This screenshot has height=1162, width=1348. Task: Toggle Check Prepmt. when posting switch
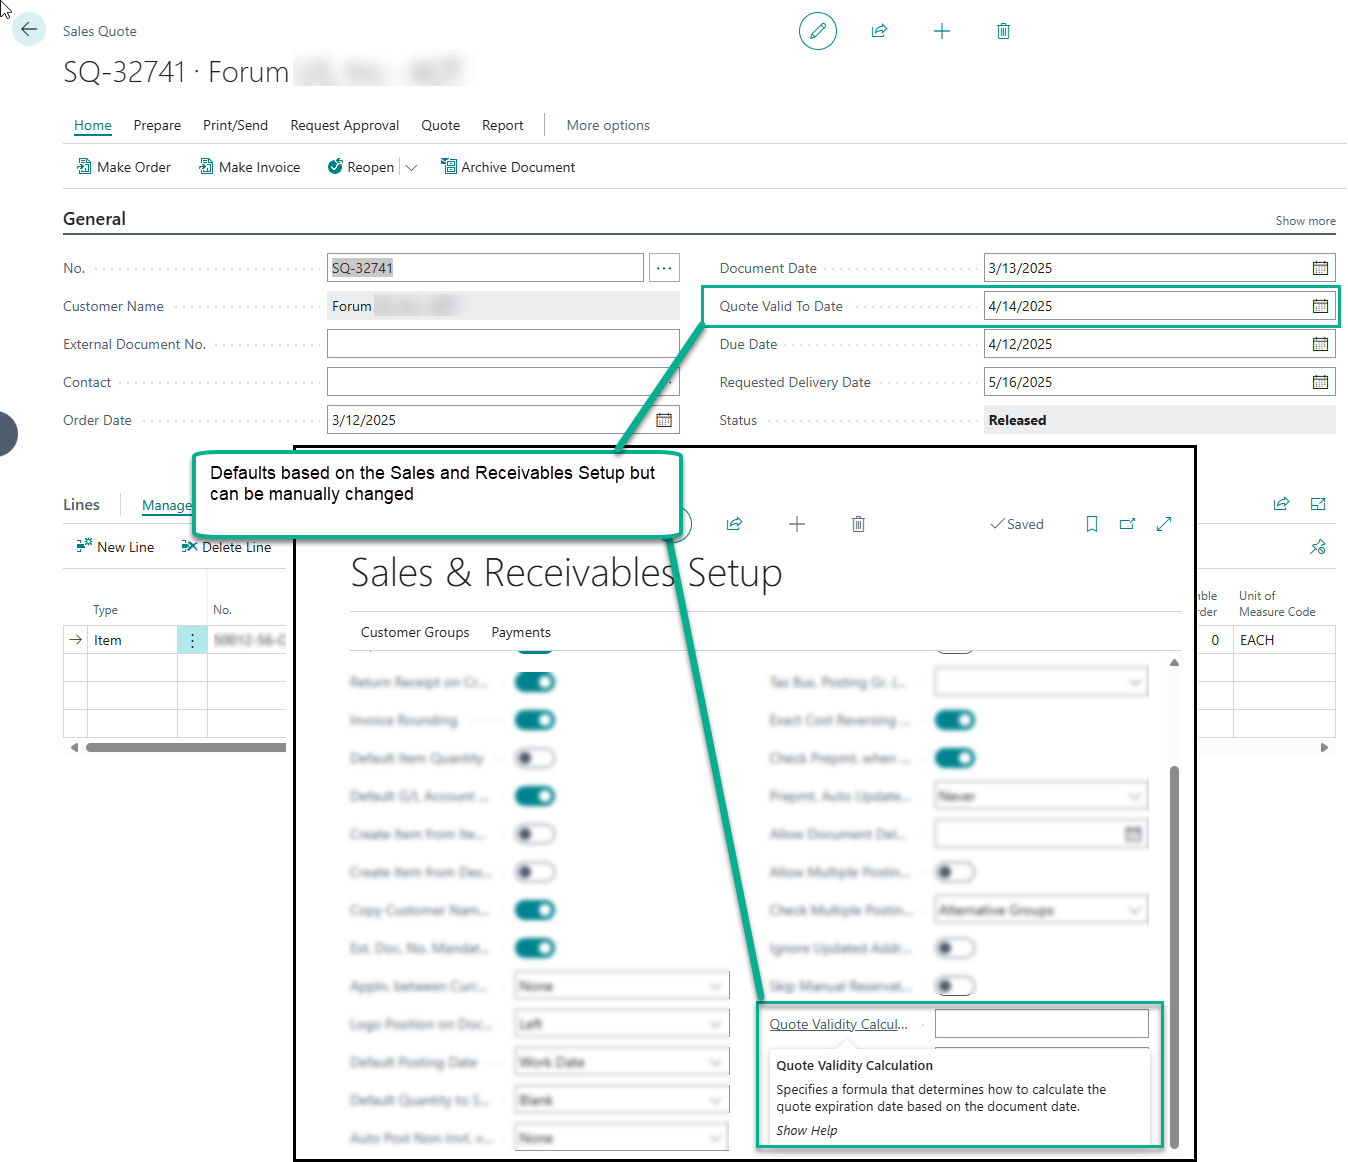(955, 758)
